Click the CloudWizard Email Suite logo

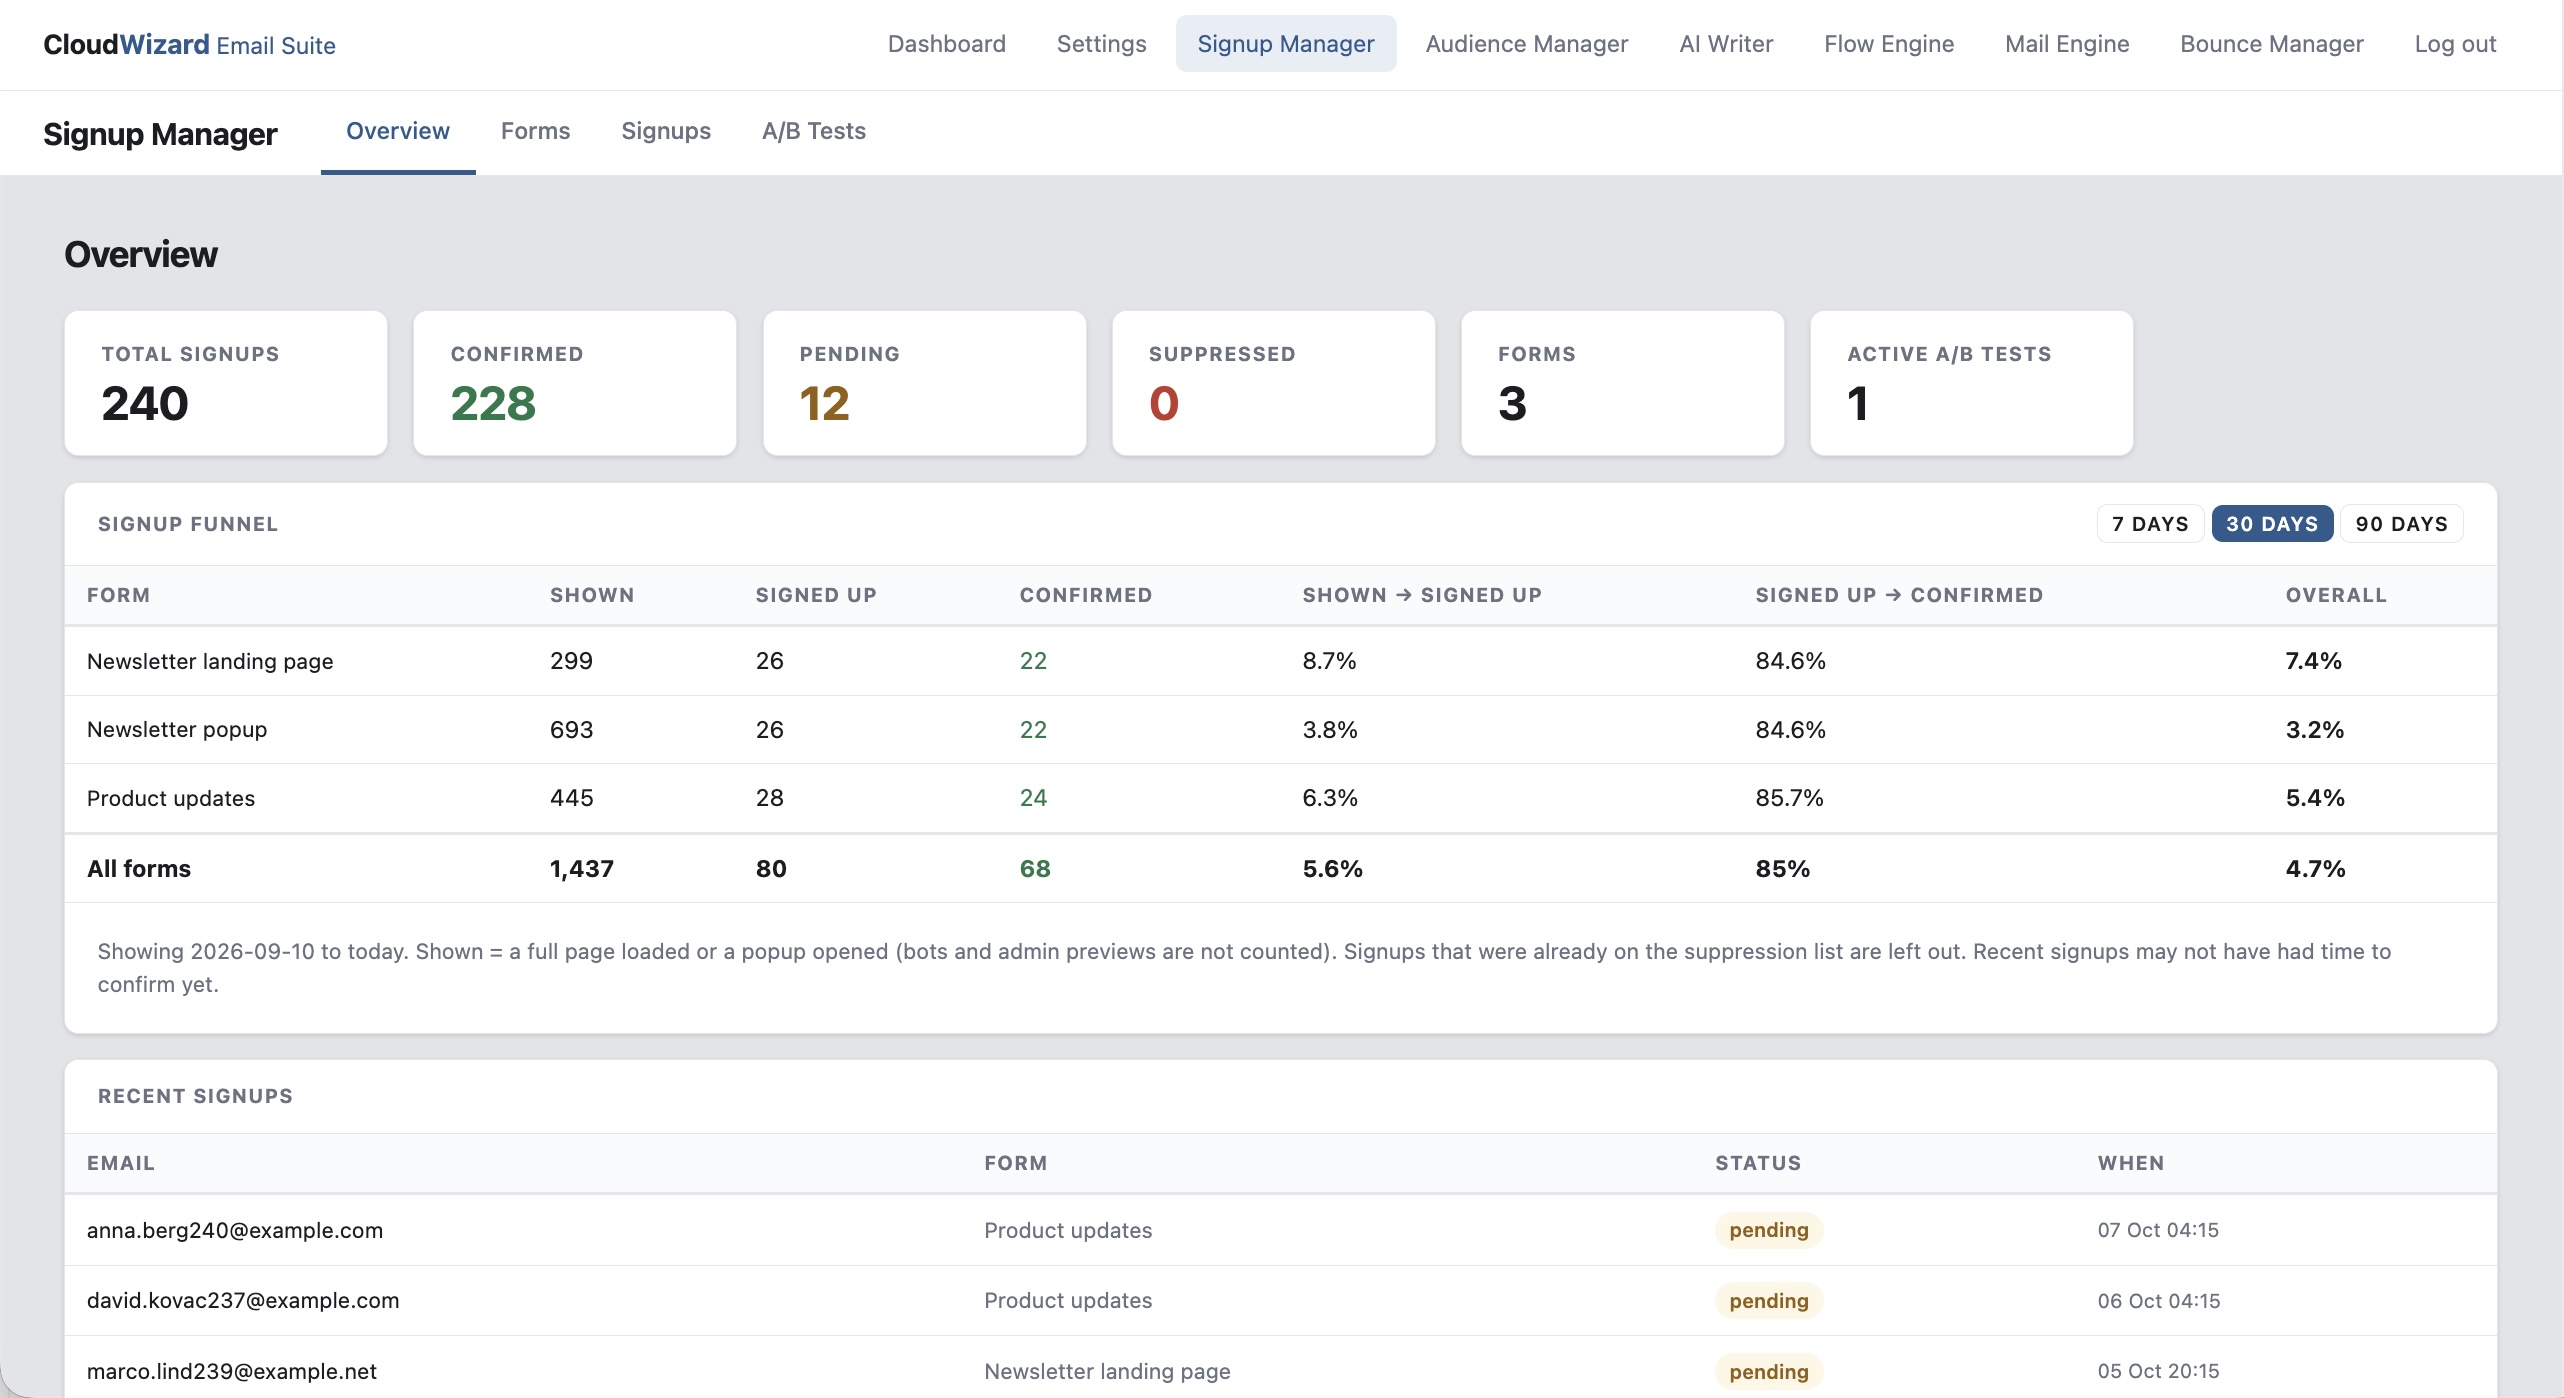pyautogui.click(x=189, y=45)
